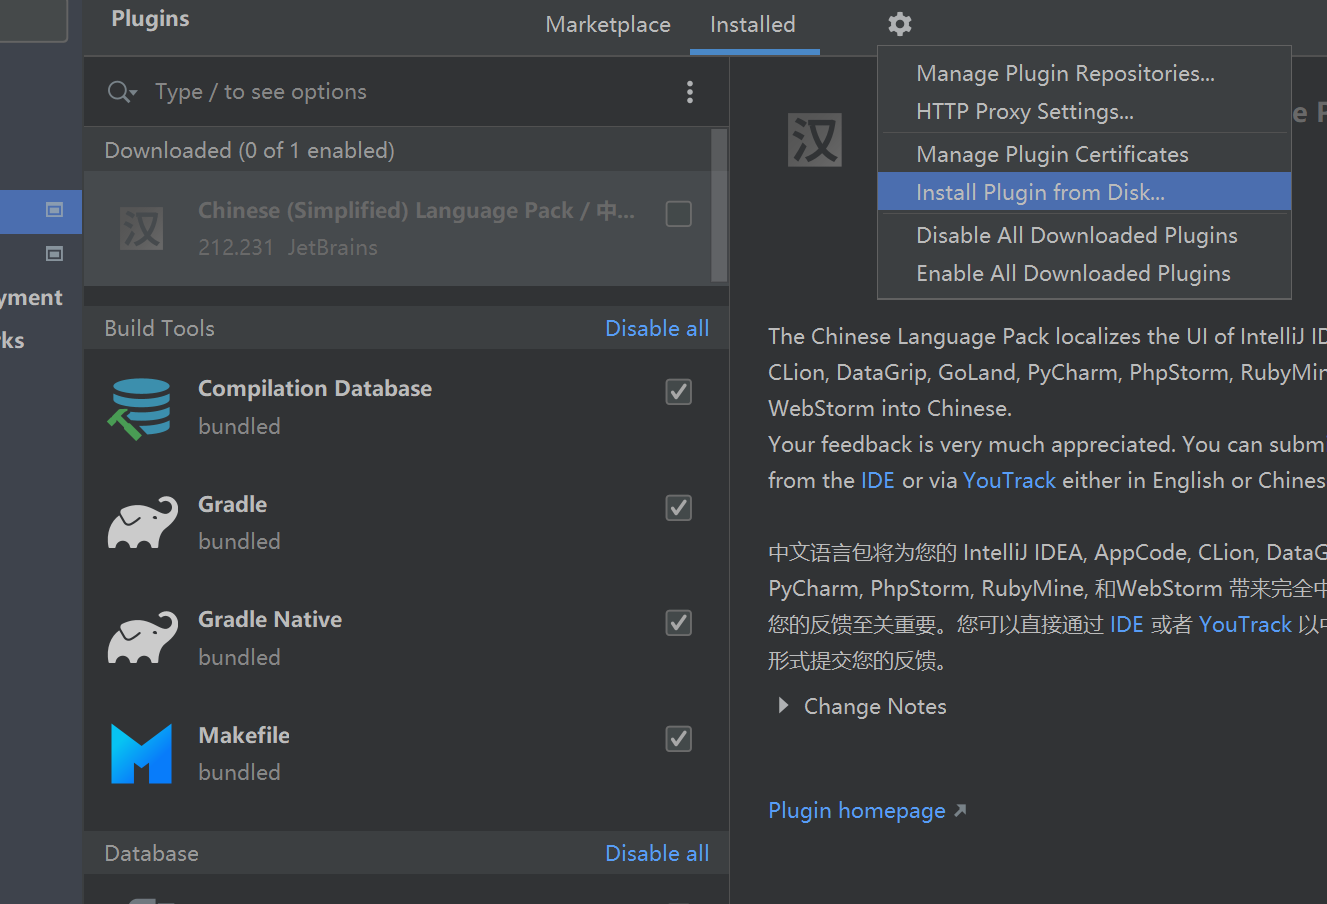The image size is (1327, 904).
Task: Select the Gradle plugin elephant icon
Action: coord(142,523)
